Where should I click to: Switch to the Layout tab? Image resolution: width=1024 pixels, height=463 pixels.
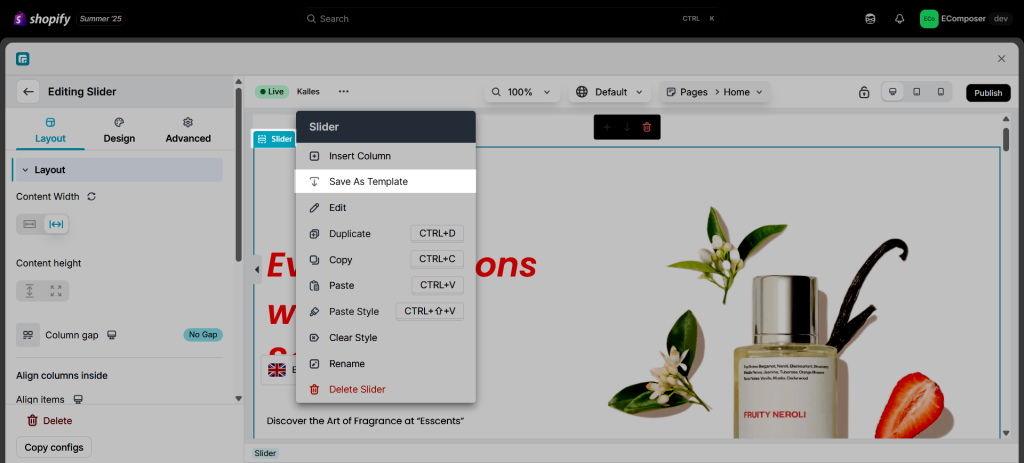[50, 131]
